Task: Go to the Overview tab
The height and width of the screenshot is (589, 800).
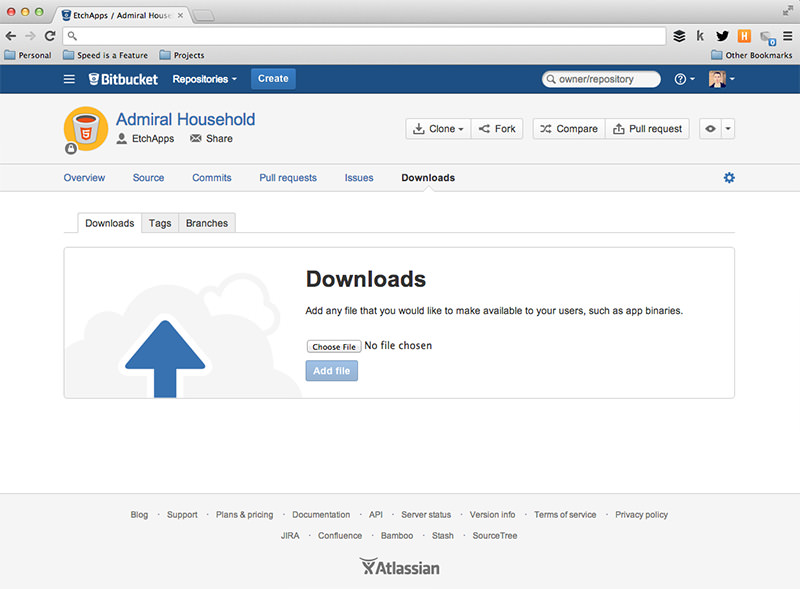Action: click(84, 178)
